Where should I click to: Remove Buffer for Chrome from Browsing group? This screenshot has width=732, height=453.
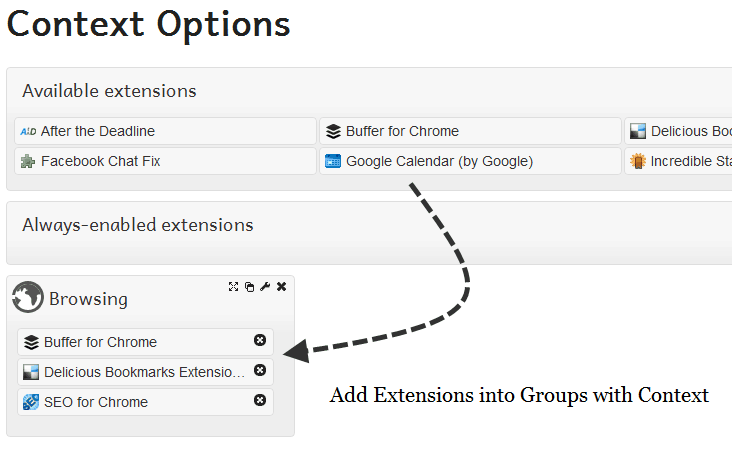pos(260,341)
